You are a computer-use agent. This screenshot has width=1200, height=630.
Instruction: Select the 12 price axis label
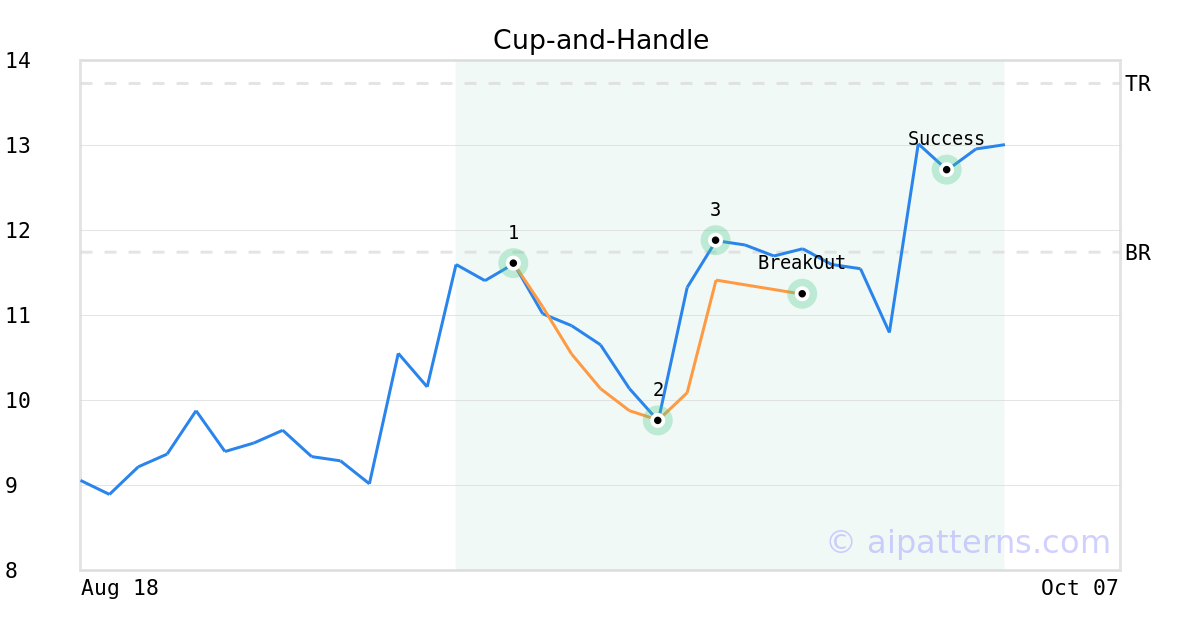18,231
